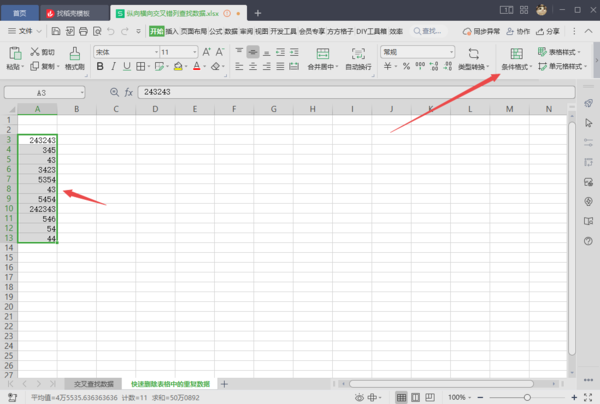The width and height of the screenshot is (600, 404).
Task: Open the 宋体 font name dropdown
Action: [x=123, y=51]
